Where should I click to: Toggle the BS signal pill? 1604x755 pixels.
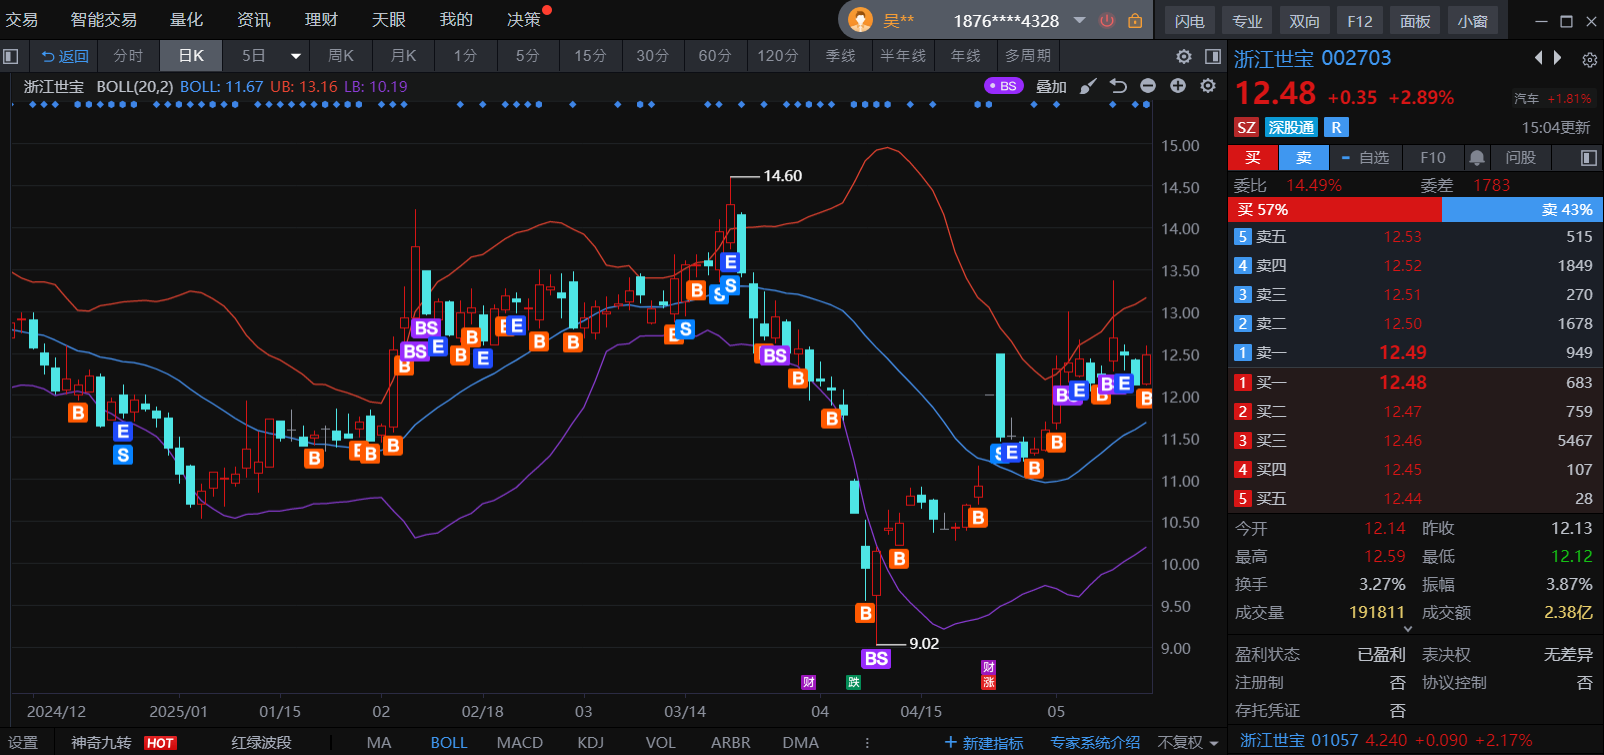(x=1002, y=86)
